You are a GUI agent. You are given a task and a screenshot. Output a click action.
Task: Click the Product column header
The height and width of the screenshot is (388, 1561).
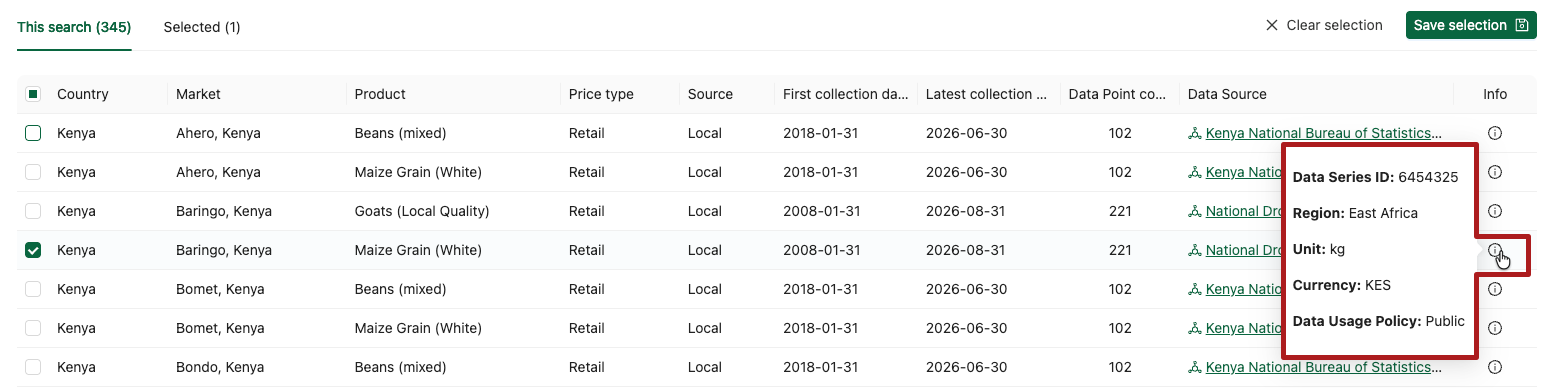point(380,94)
